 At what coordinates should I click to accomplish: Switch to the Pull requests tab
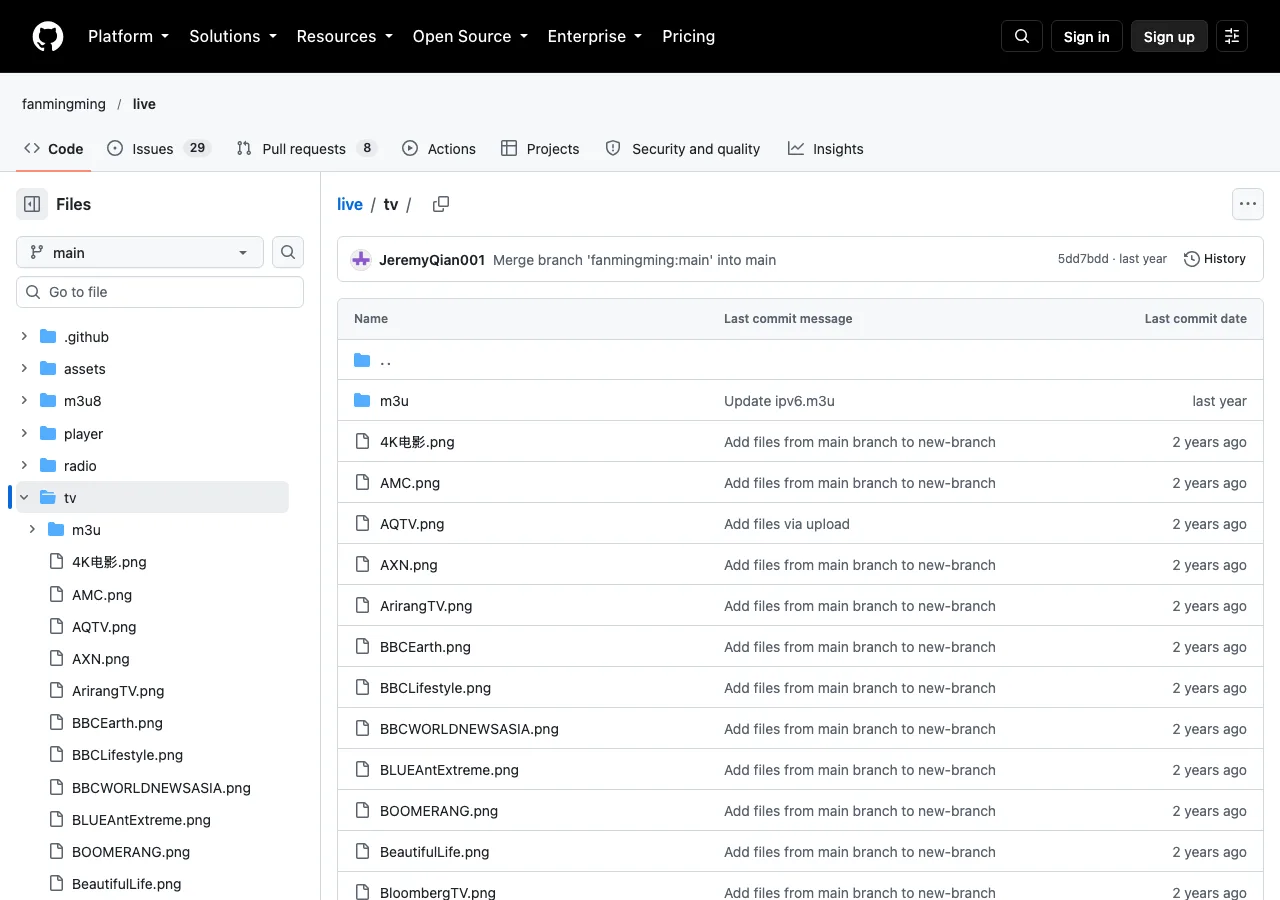306,148
